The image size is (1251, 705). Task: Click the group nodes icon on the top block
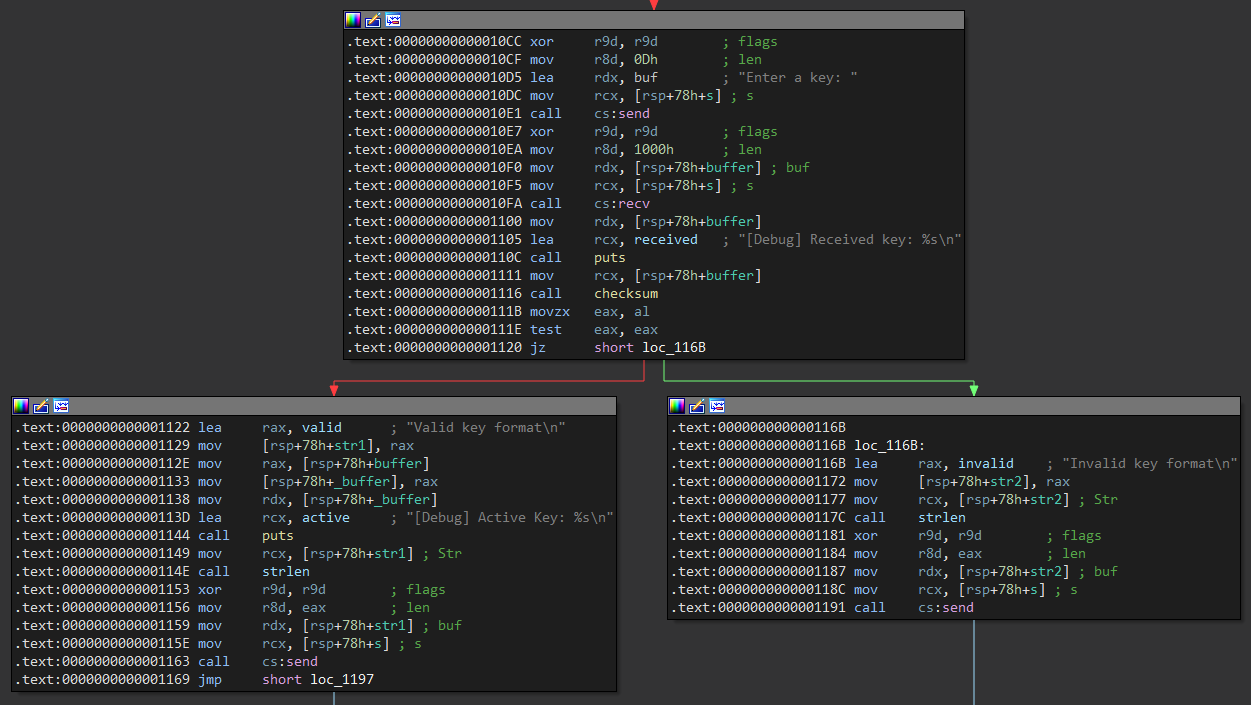393,20
